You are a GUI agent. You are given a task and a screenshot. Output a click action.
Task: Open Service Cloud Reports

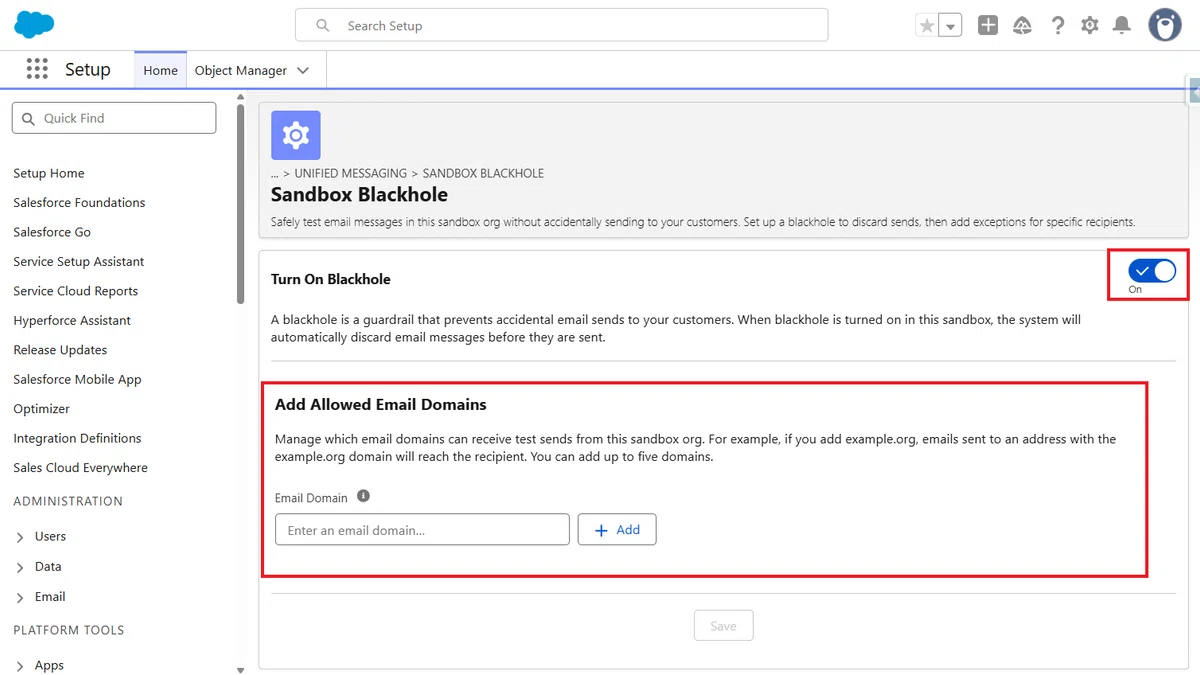76,291
